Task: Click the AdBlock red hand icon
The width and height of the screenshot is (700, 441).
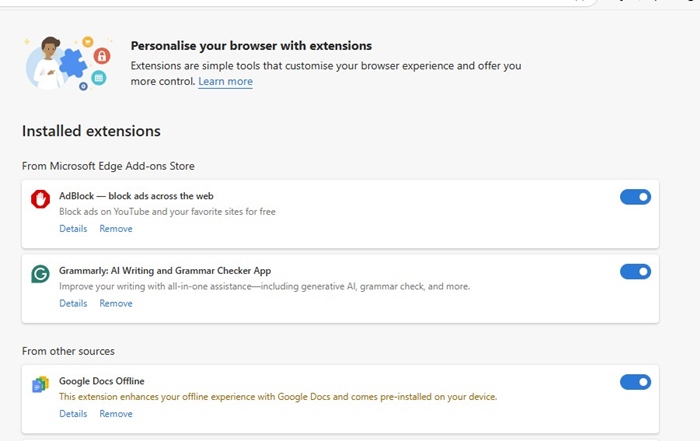Action: (41, 199)
